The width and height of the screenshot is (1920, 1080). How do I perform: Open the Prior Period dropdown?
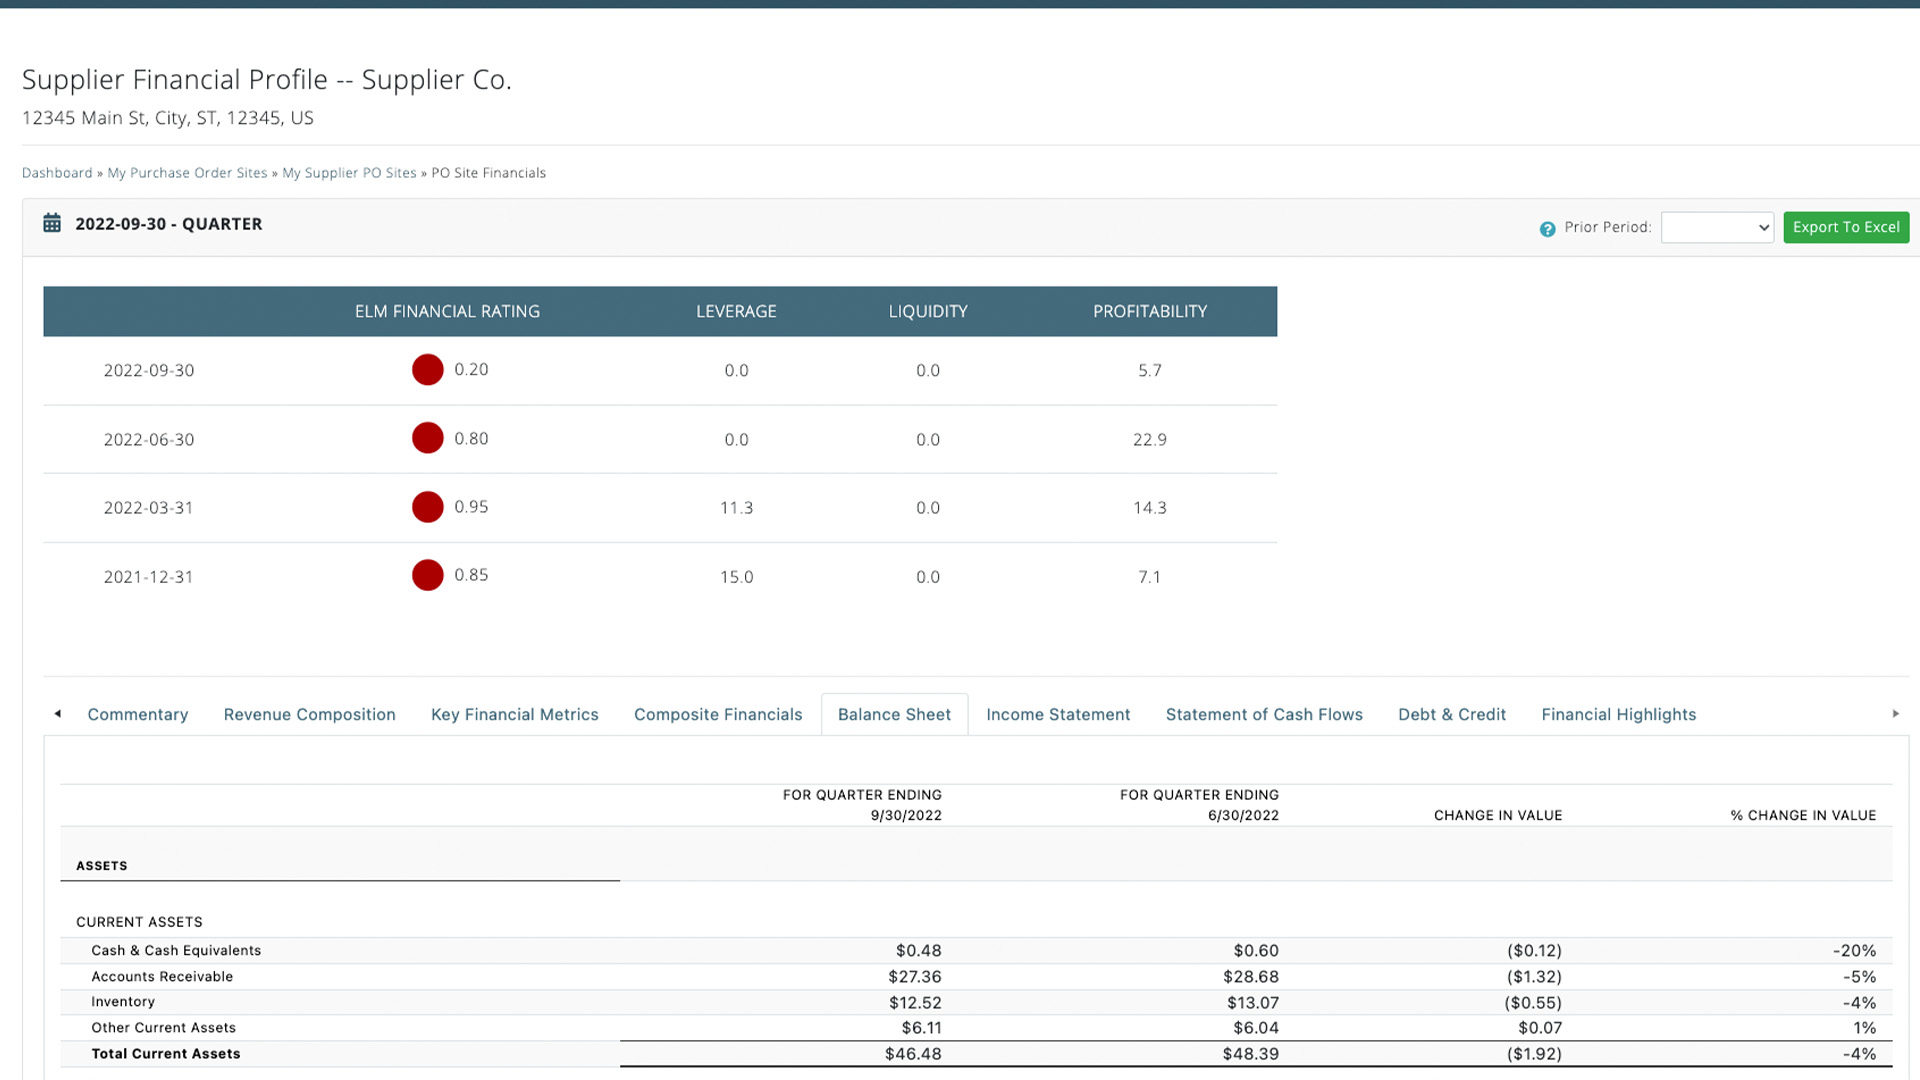pyautogui.click(x=1716, y=228)
